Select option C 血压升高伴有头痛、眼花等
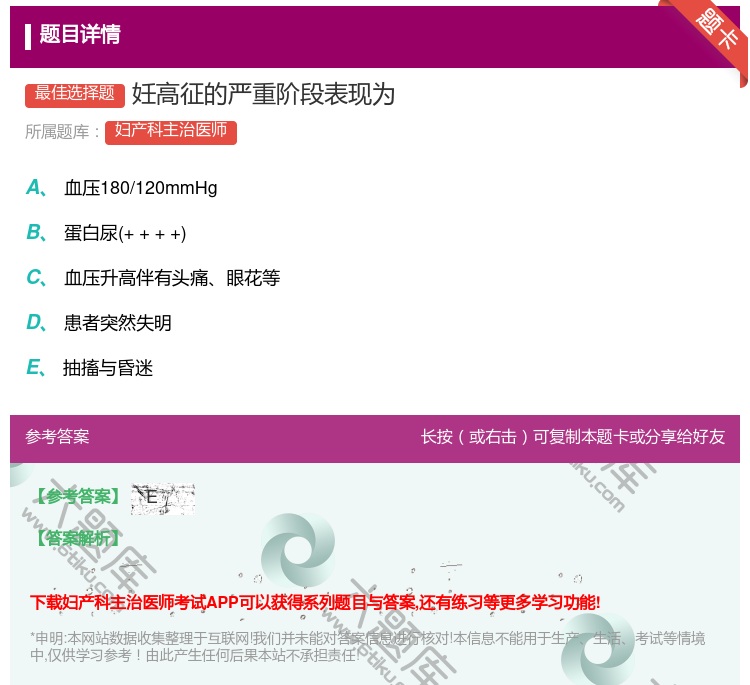This screenshot has width=750, height=685. (x=153, y=278)
